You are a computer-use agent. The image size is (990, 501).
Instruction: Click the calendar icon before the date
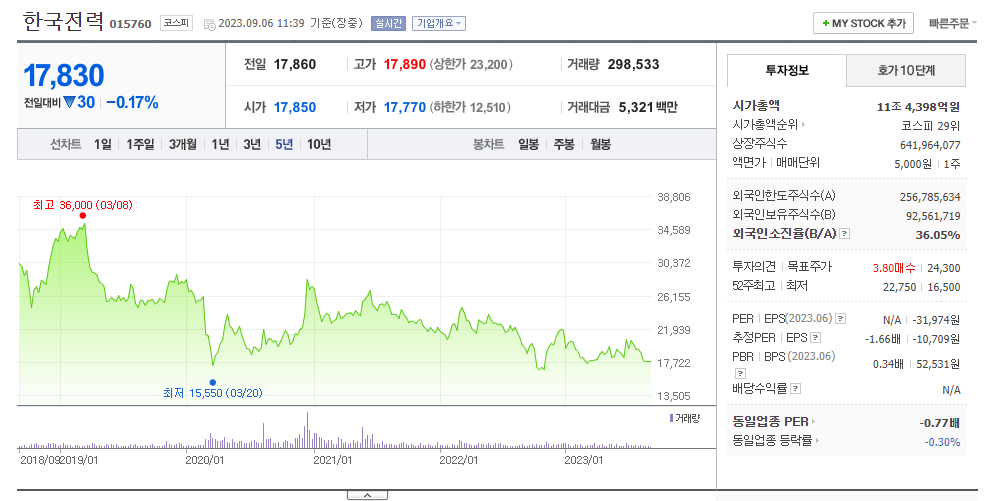click(210, 24)
